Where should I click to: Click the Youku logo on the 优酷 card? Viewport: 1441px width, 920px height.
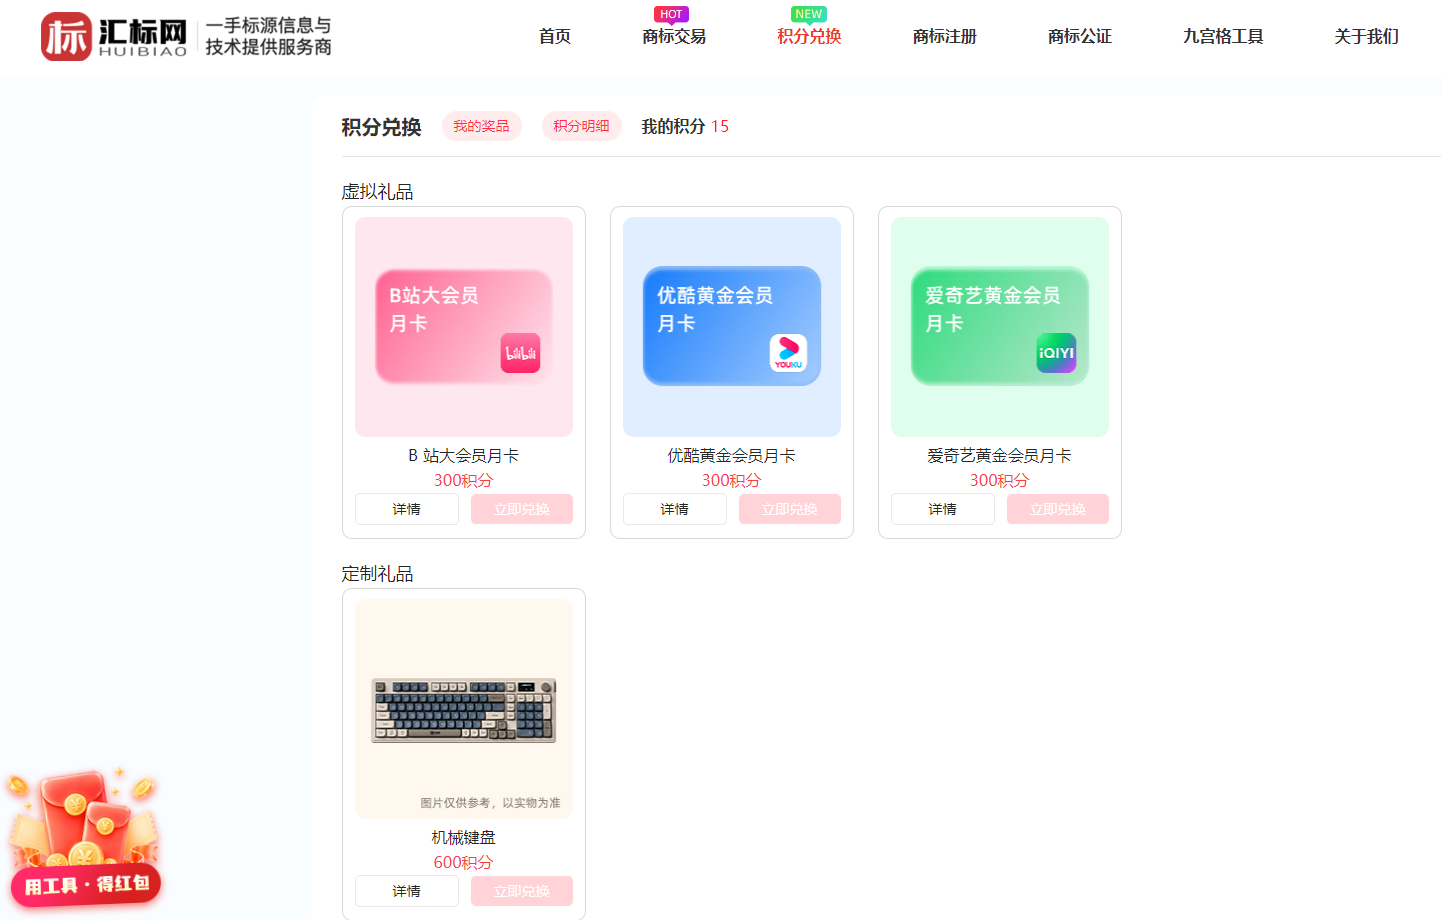[788, 353]
